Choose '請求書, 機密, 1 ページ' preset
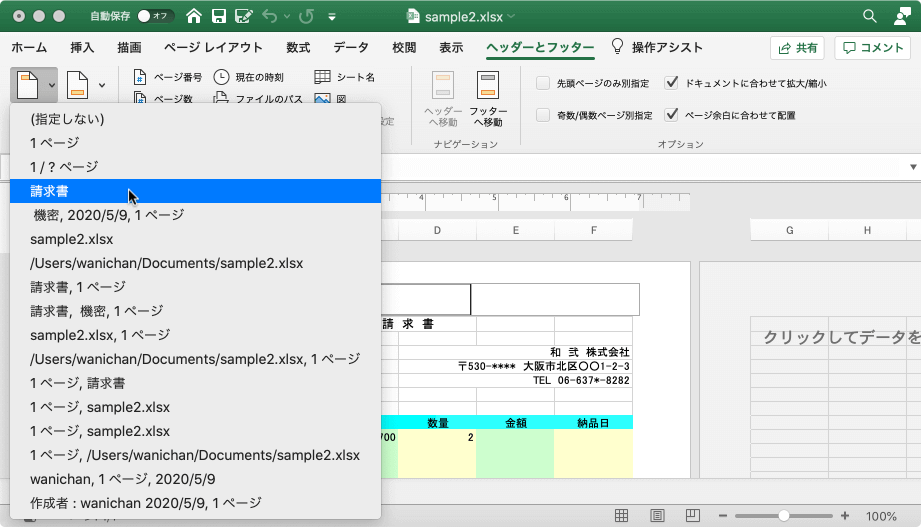The image size is (921, 527). click(x=195, y=311)
